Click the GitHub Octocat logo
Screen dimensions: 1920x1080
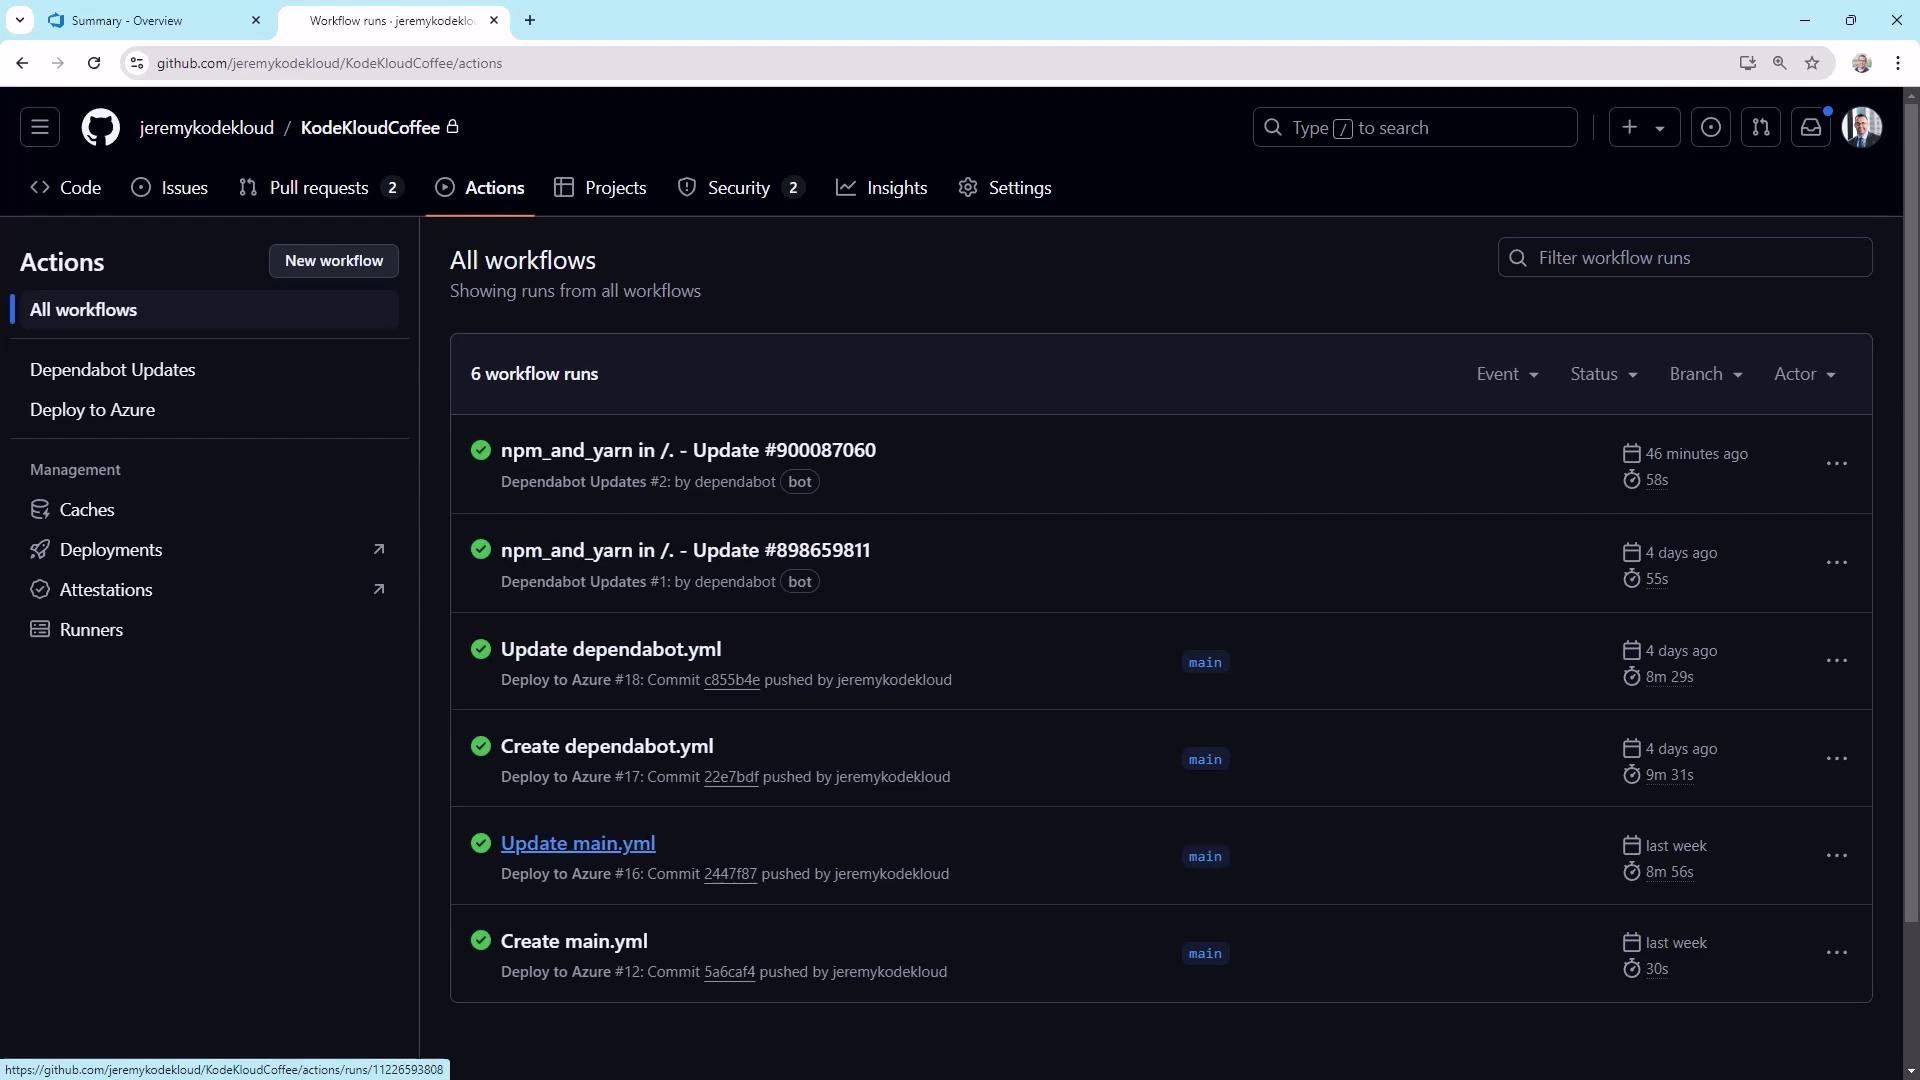[x=101, y=128]
